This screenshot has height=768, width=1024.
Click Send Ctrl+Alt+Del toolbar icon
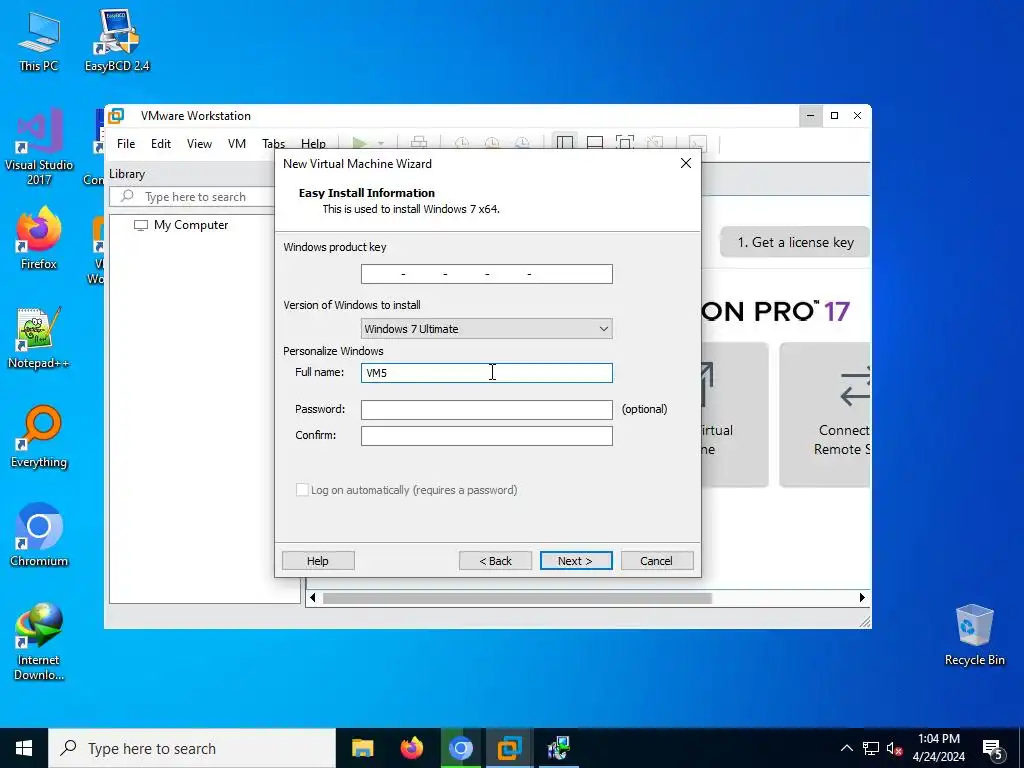click(419, 143)
